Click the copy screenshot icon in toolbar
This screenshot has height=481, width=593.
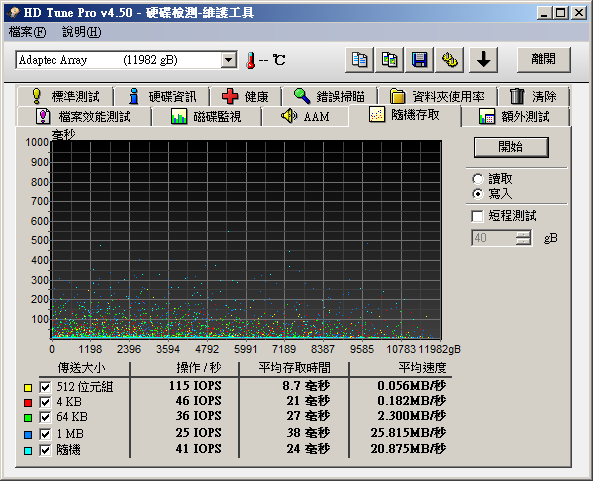point(389,60)
